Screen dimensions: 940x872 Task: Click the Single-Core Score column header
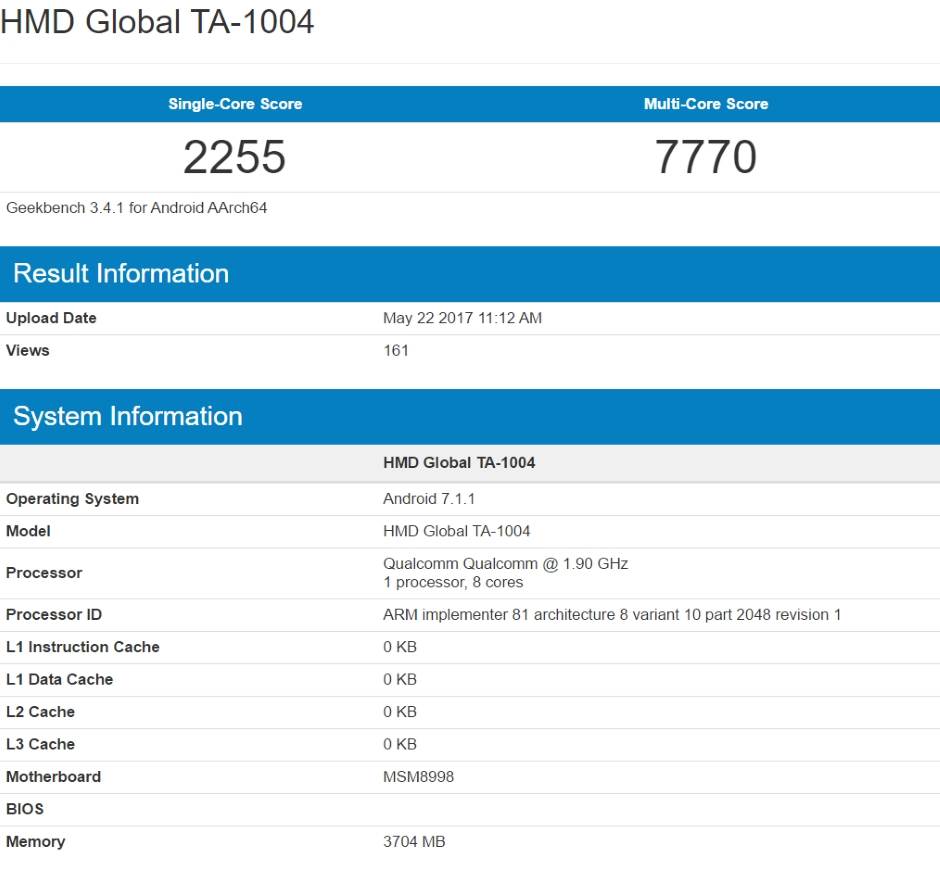tap(232, 104)
